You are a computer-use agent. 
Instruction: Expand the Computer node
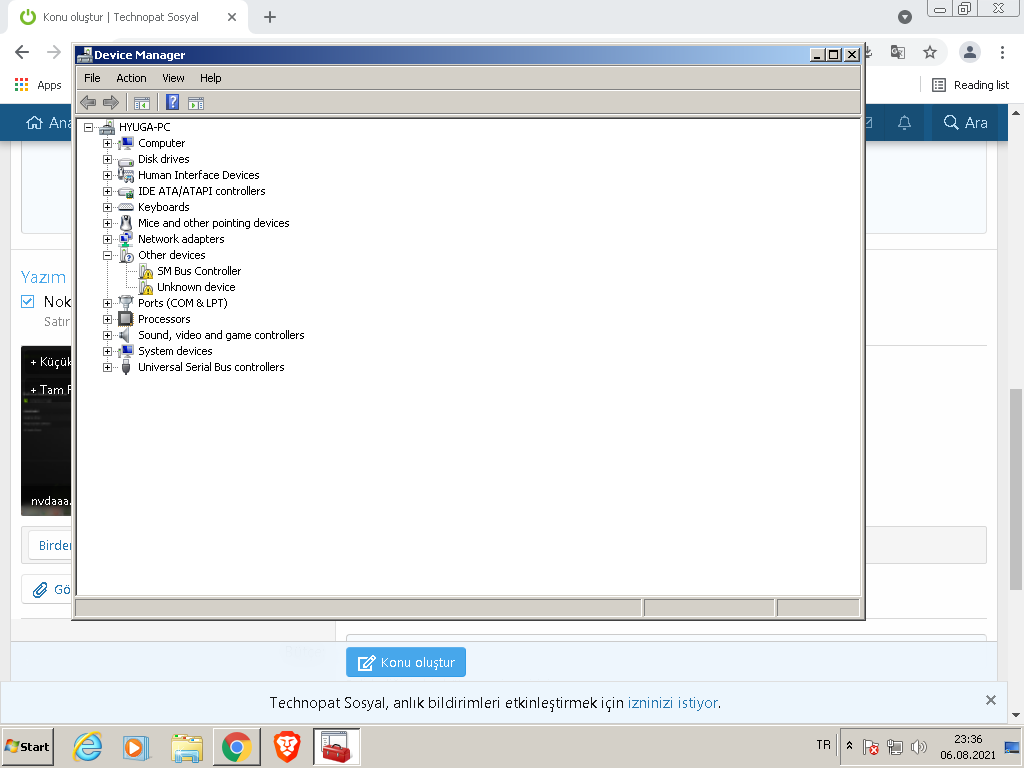pos(107,143)
